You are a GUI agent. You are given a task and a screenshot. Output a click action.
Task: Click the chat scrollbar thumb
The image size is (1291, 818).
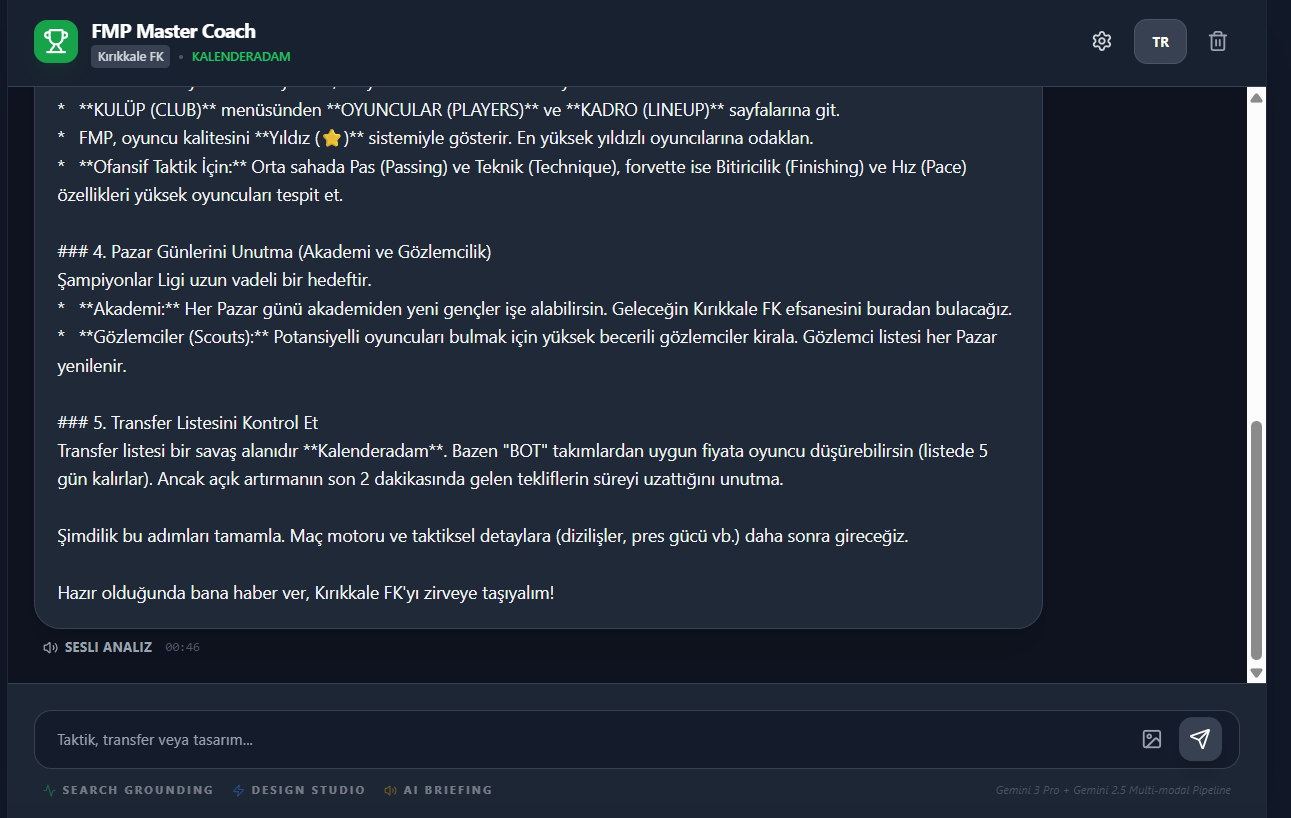coord(1257,540)
